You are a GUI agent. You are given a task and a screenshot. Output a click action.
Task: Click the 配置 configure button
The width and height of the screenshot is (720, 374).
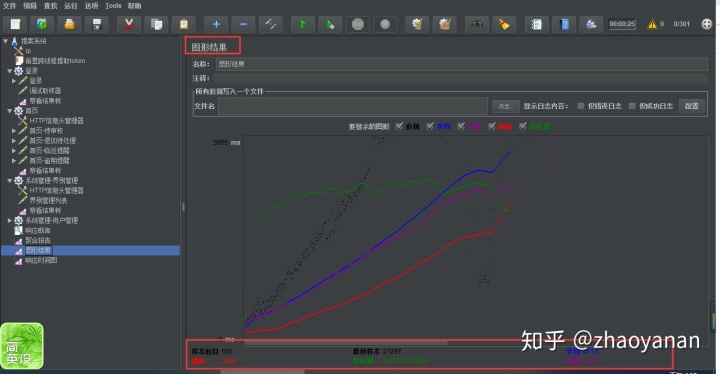692,106
